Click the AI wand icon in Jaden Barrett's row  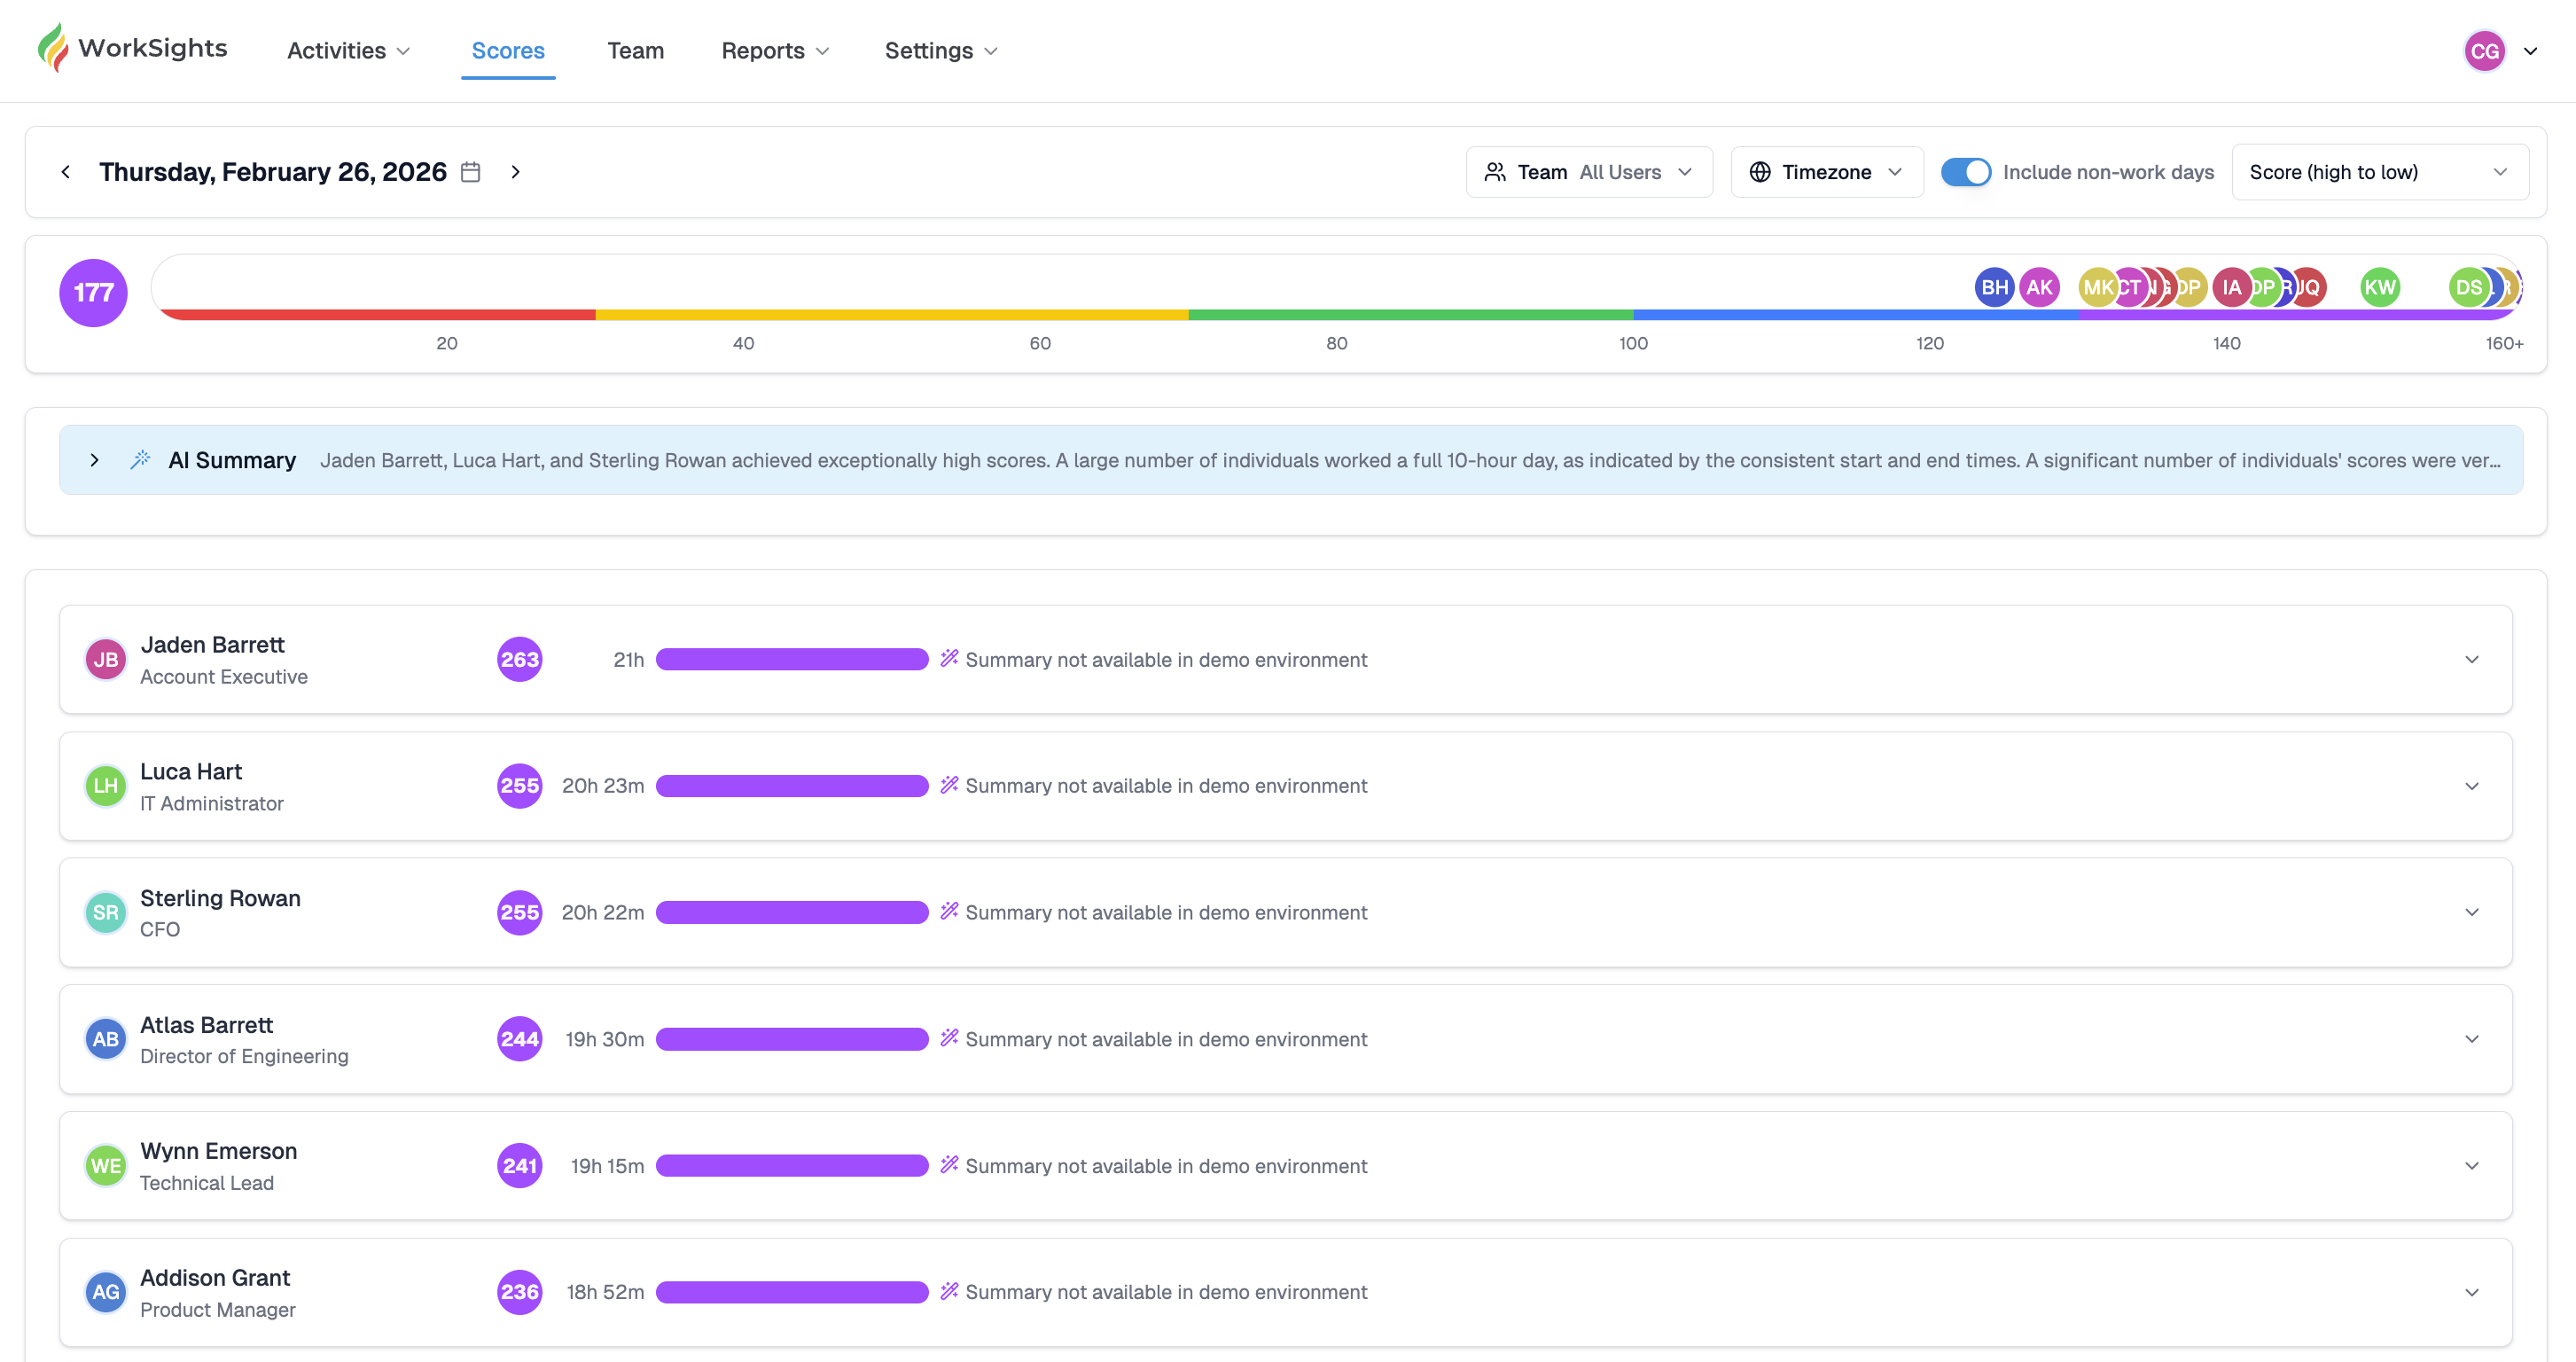pyautogui.click(x=949, y=658)
